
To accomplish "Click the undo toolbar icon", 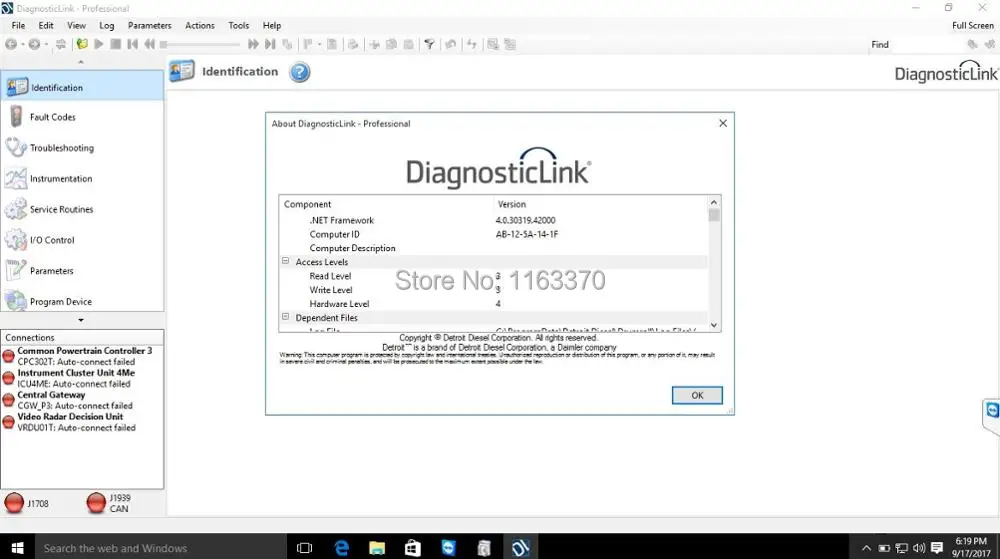I will [450, 44].
